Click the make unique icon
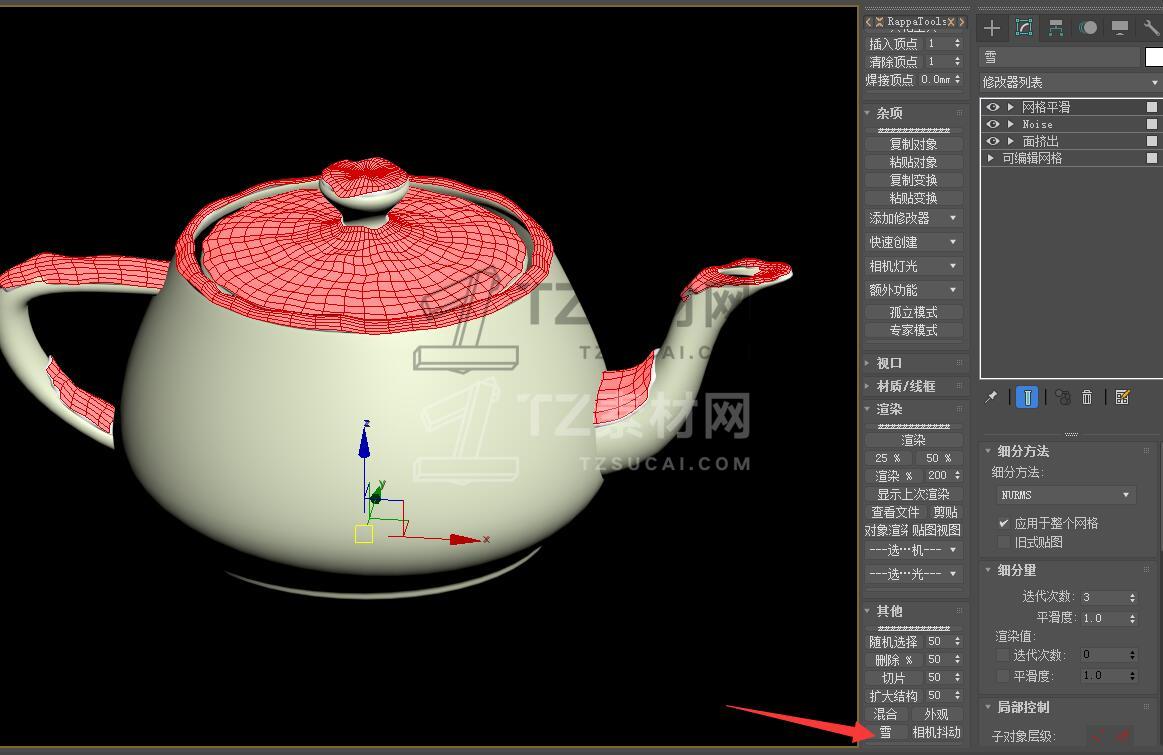This screenshot has height=755, width=1163. click(x=1063, y=398)
